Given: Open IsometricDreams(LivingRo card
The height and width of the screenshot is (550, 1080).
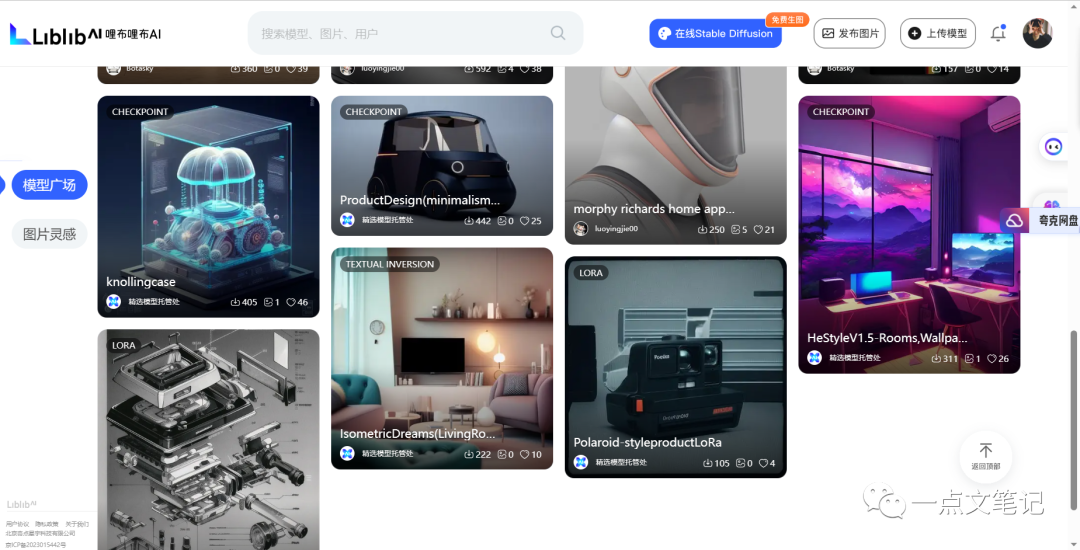Looking at the screenshot, I should (x=442, y=359).
